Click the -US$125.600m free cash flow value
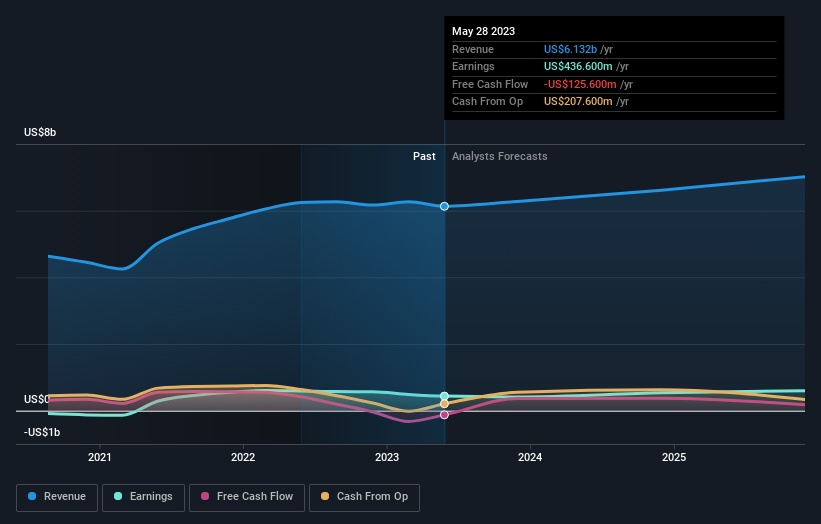Screen dimensions: 821x524 pyautogui.click(x=580, y=84)
